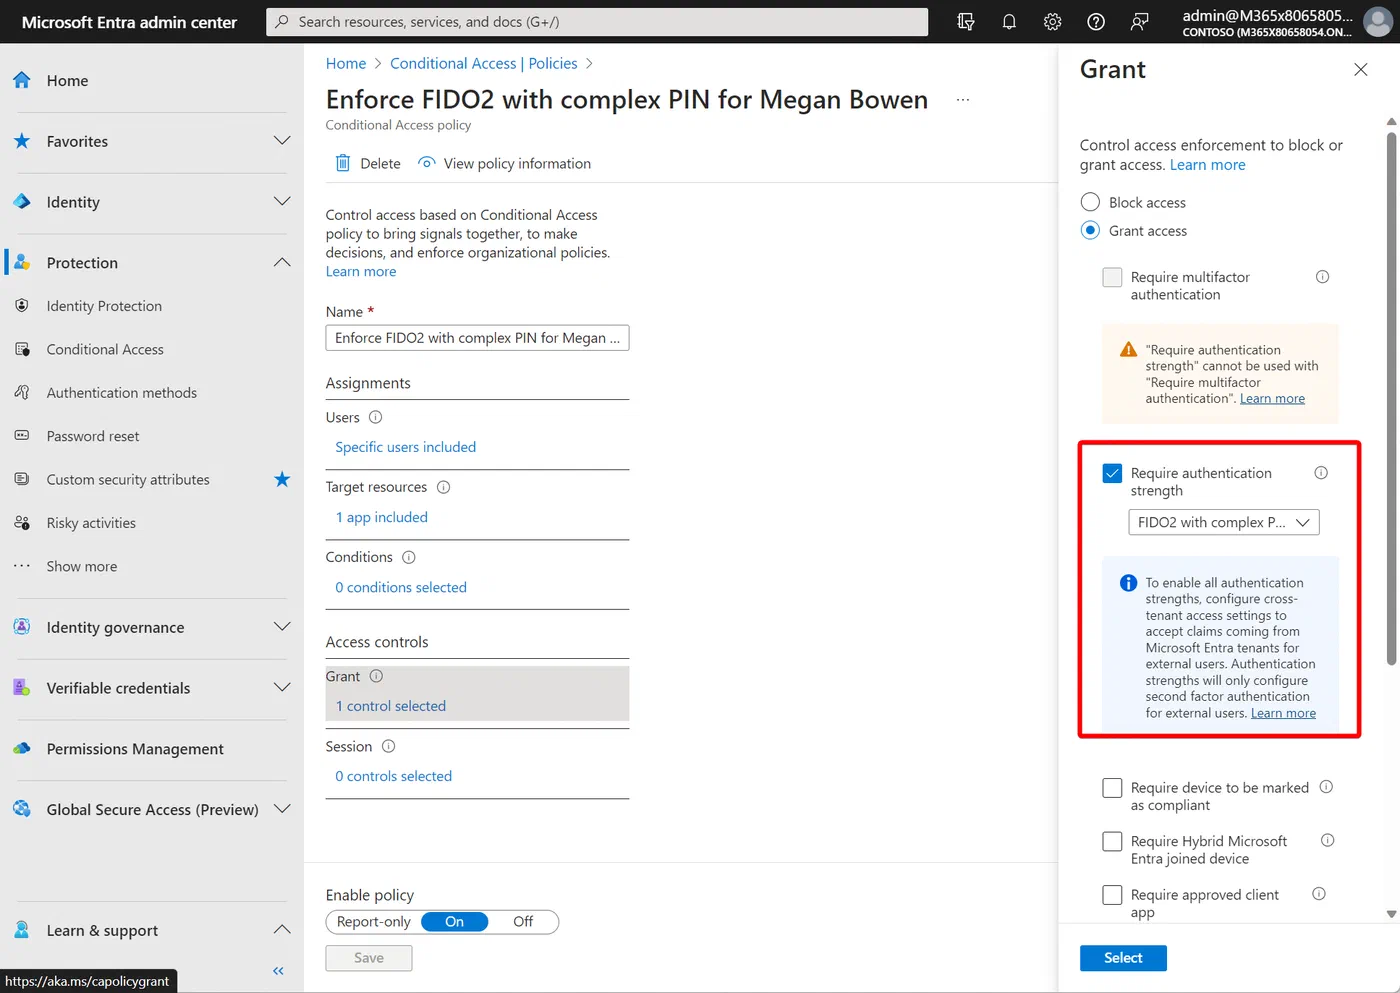Click the info icon beside Session
The height and width of the screenshot is (993, 1400).
tap(389, 746)
